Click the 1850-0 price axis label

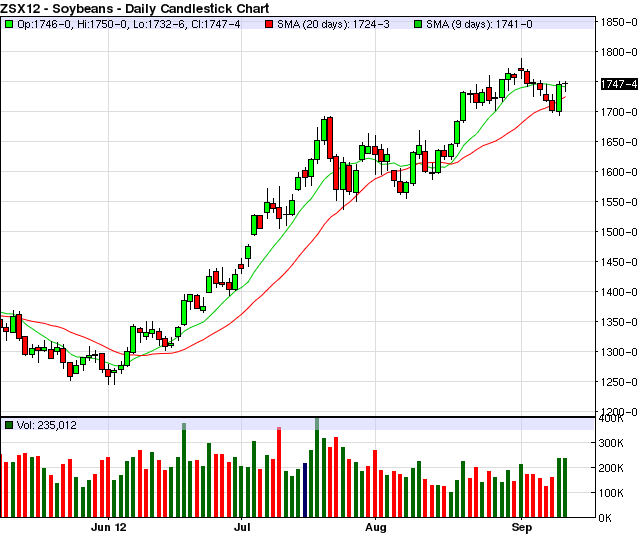point(619,22)
